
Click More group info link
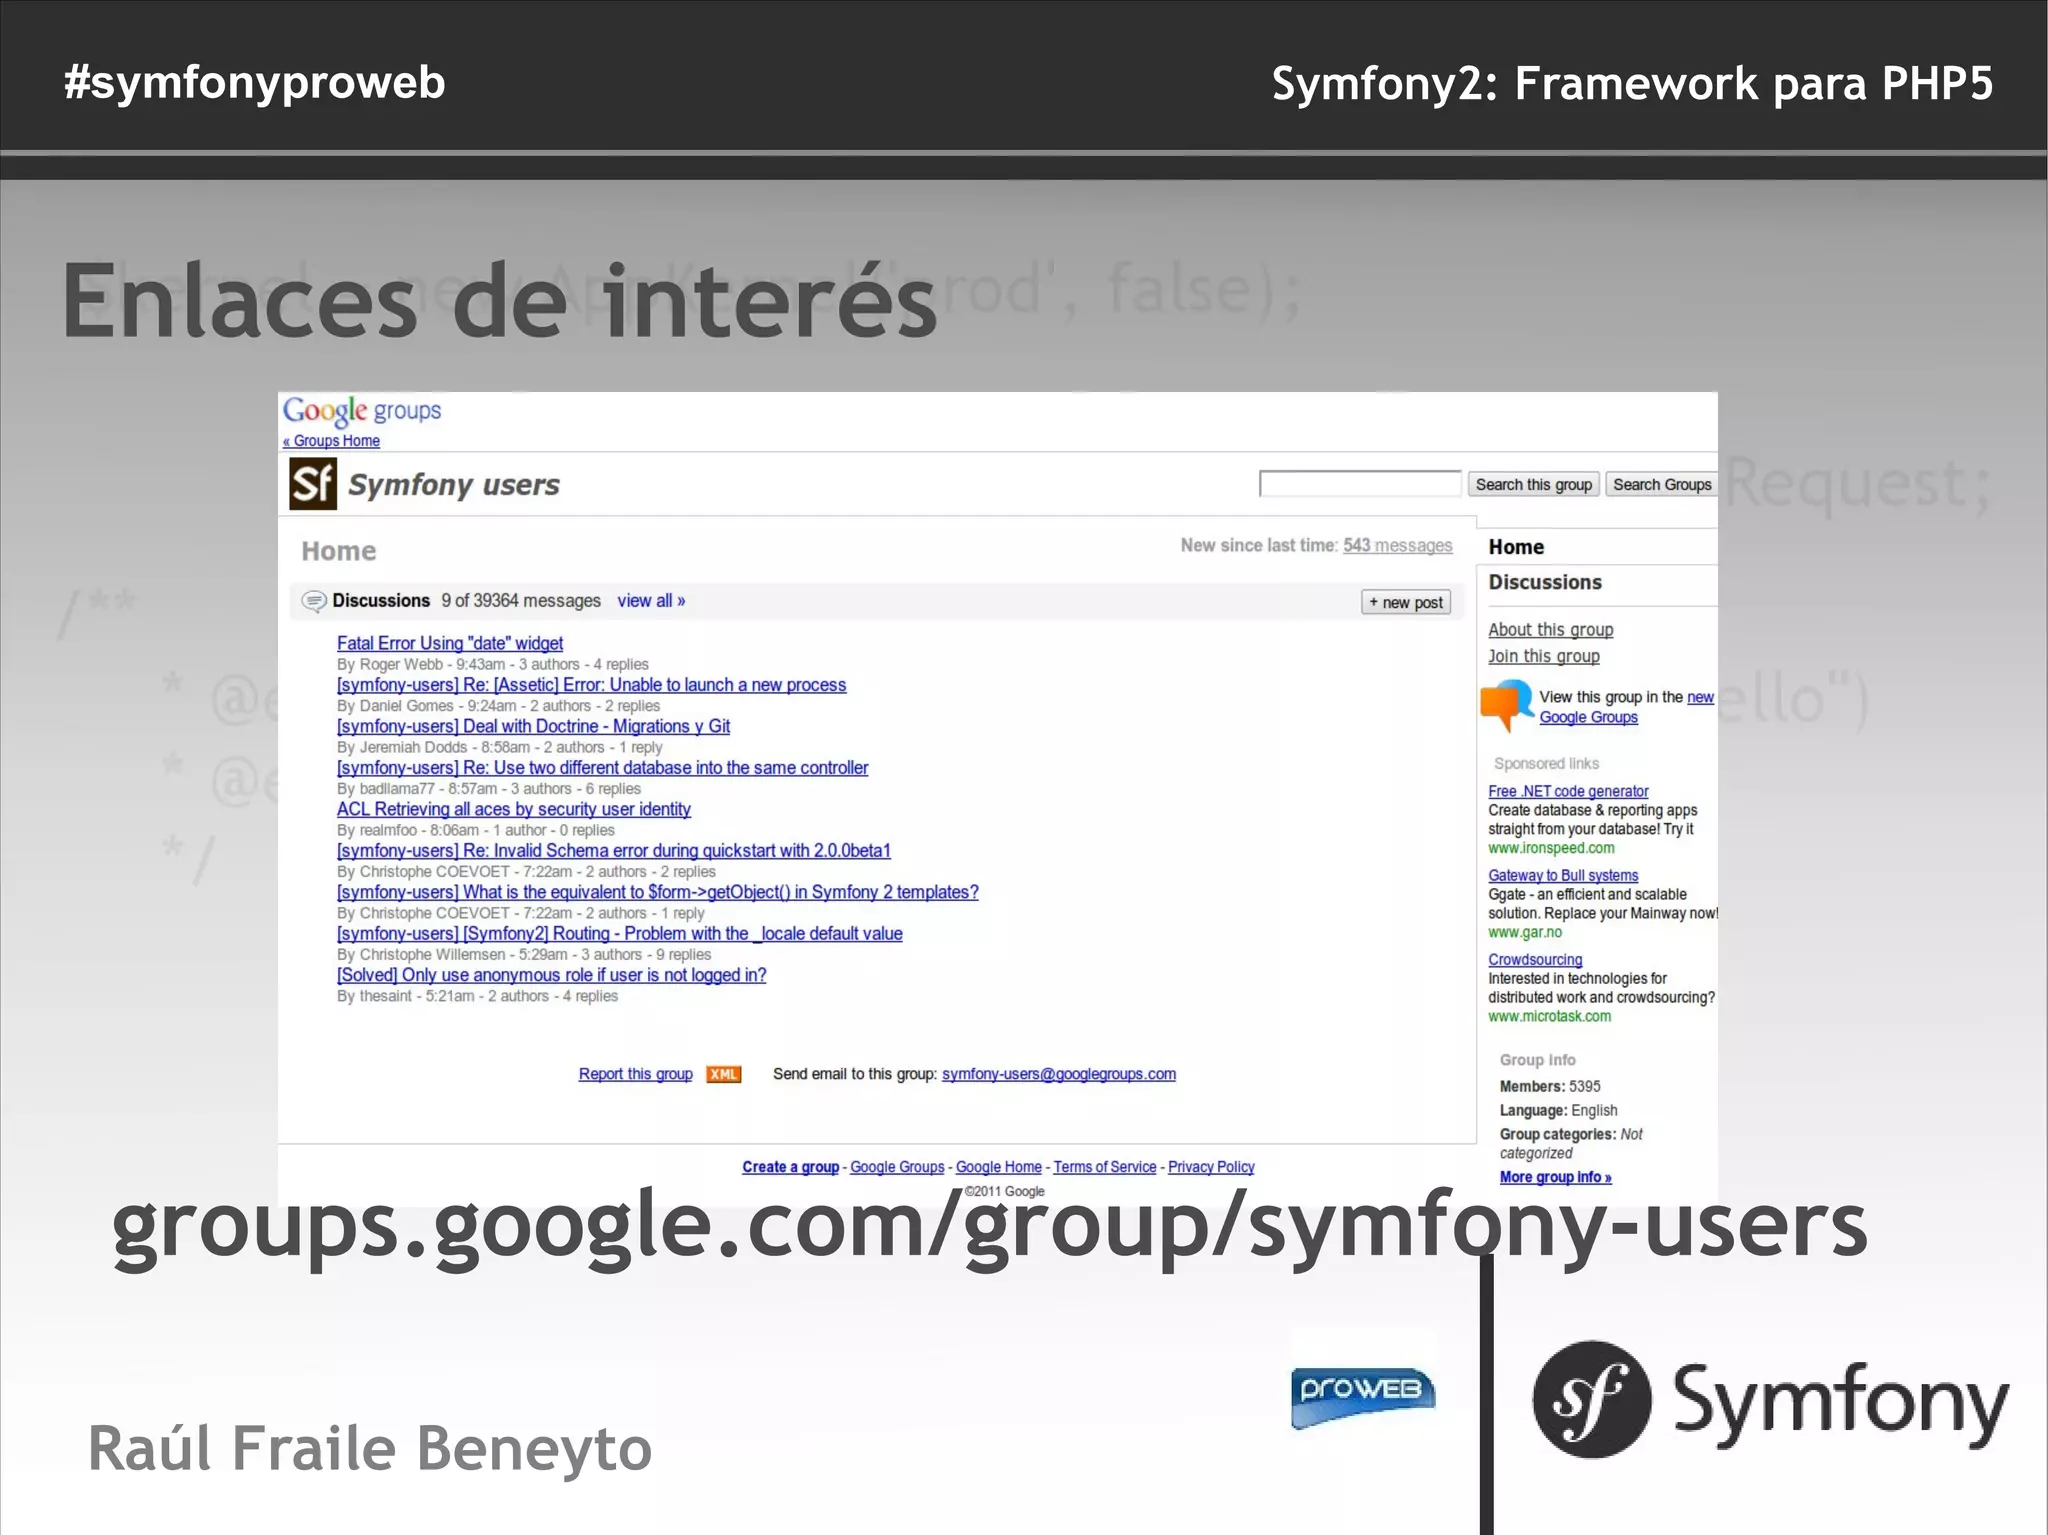1556,1177
